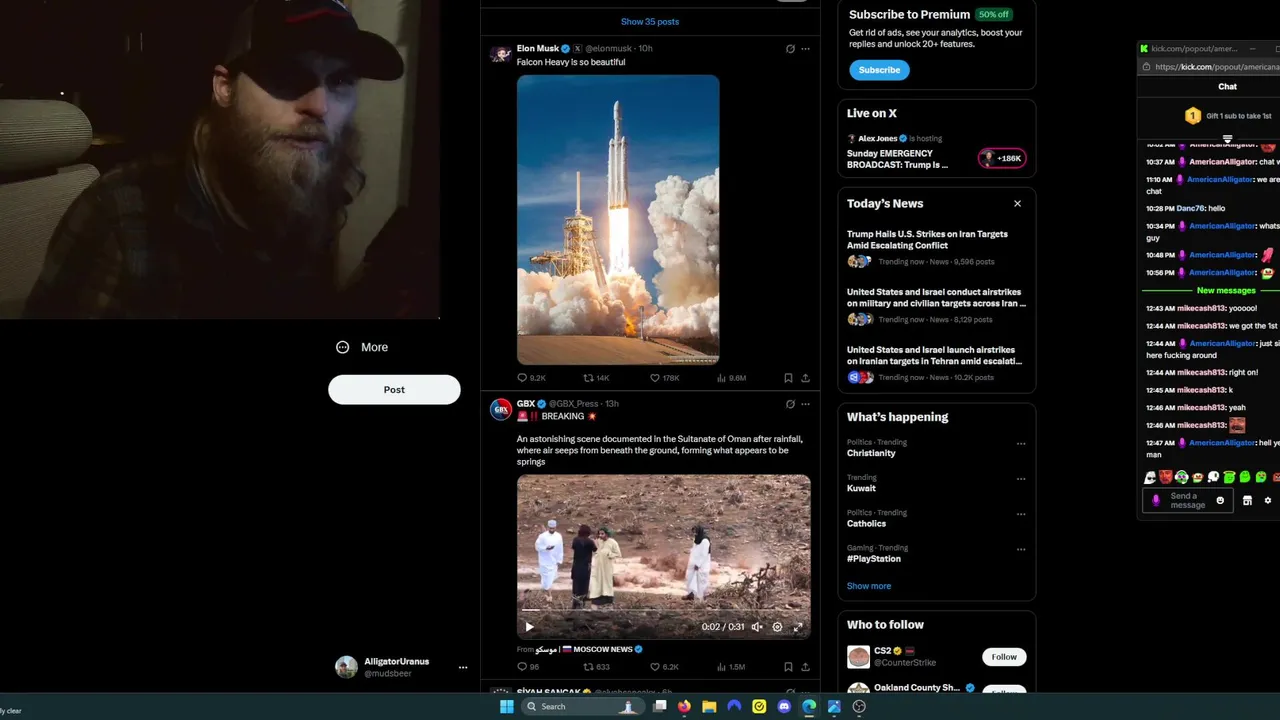This screenshot has height=720, width=1280.
Task: Jump to New messages in Kick chat
Action: tap(1226, 290)
